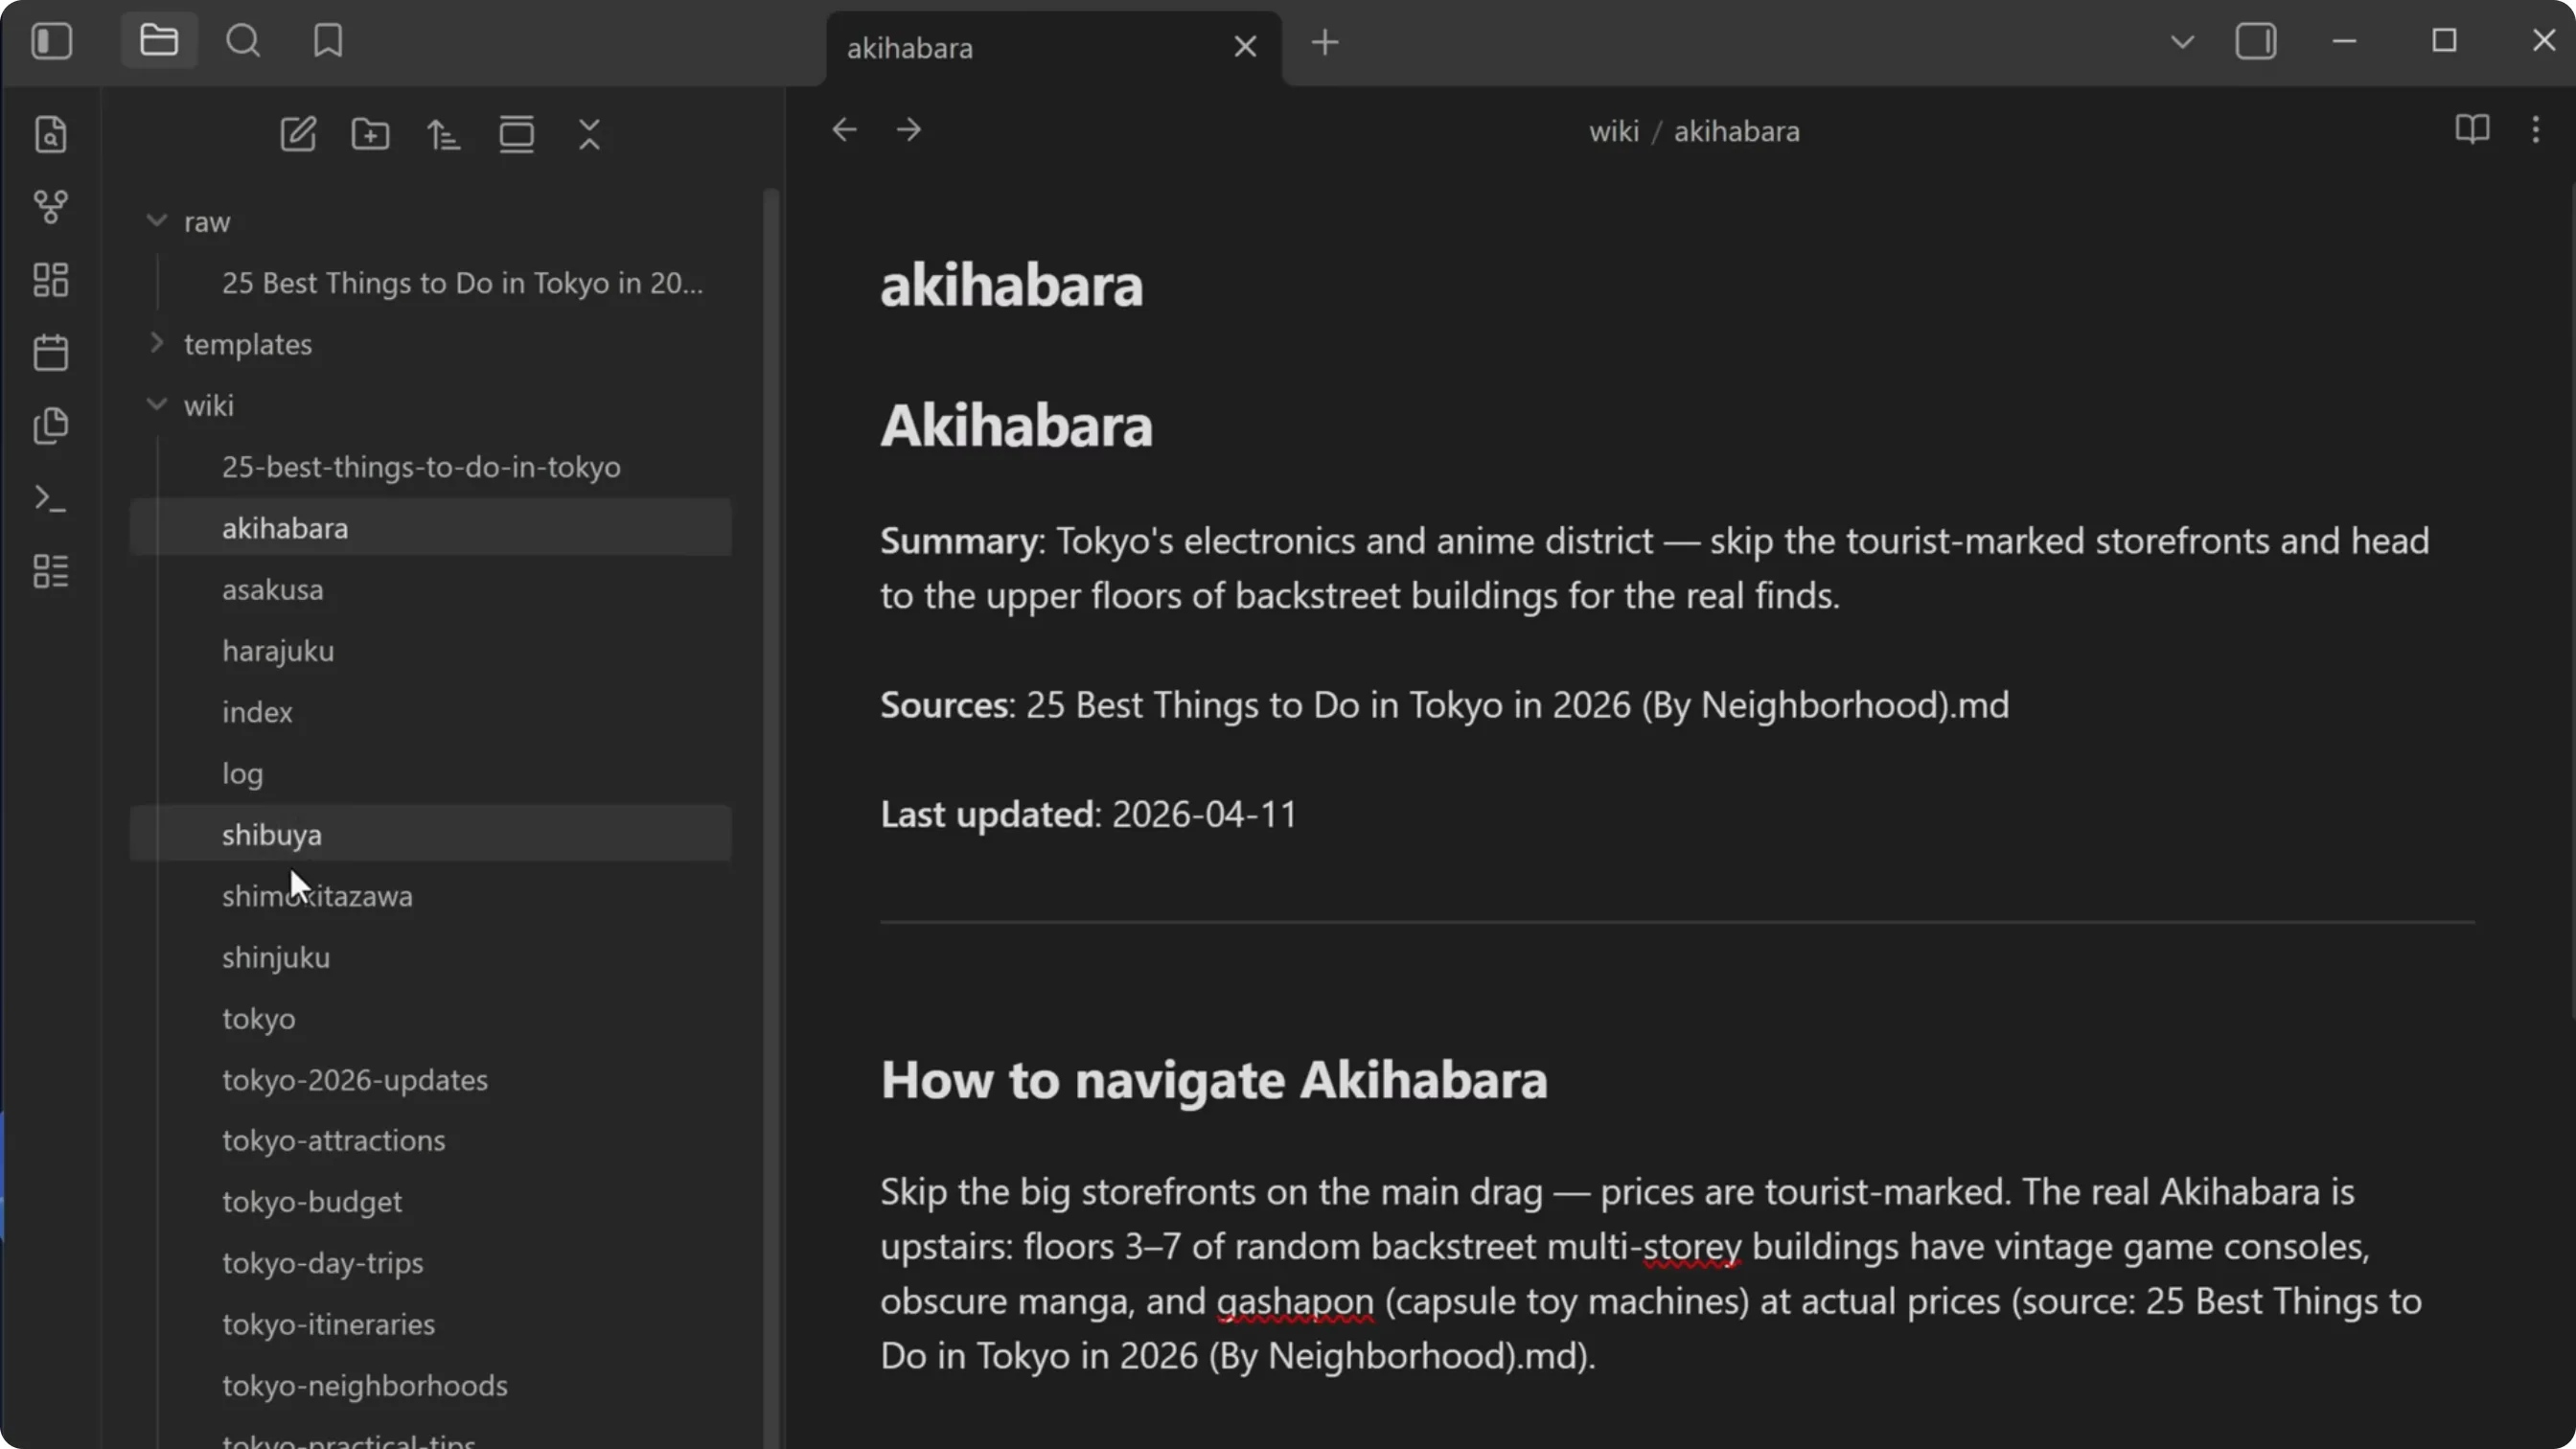Open command palette from ribbon

51,498
